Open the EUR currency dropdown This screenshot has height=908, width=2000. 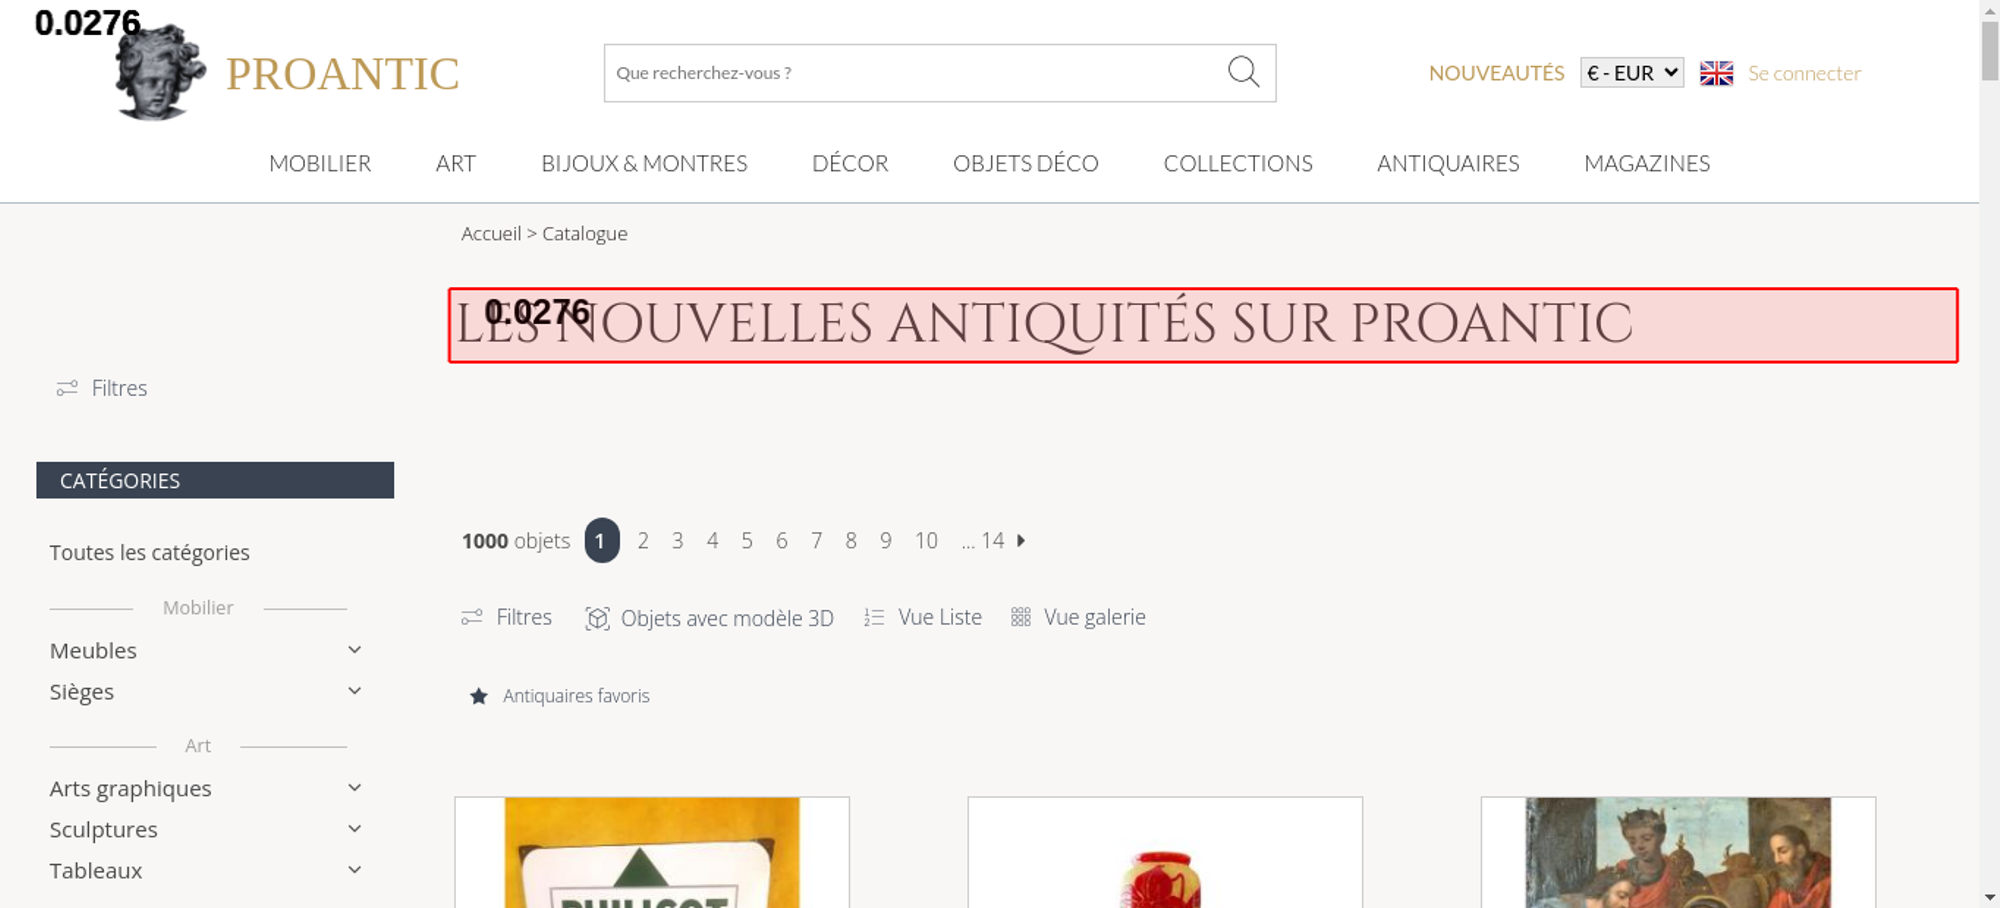1632,73
